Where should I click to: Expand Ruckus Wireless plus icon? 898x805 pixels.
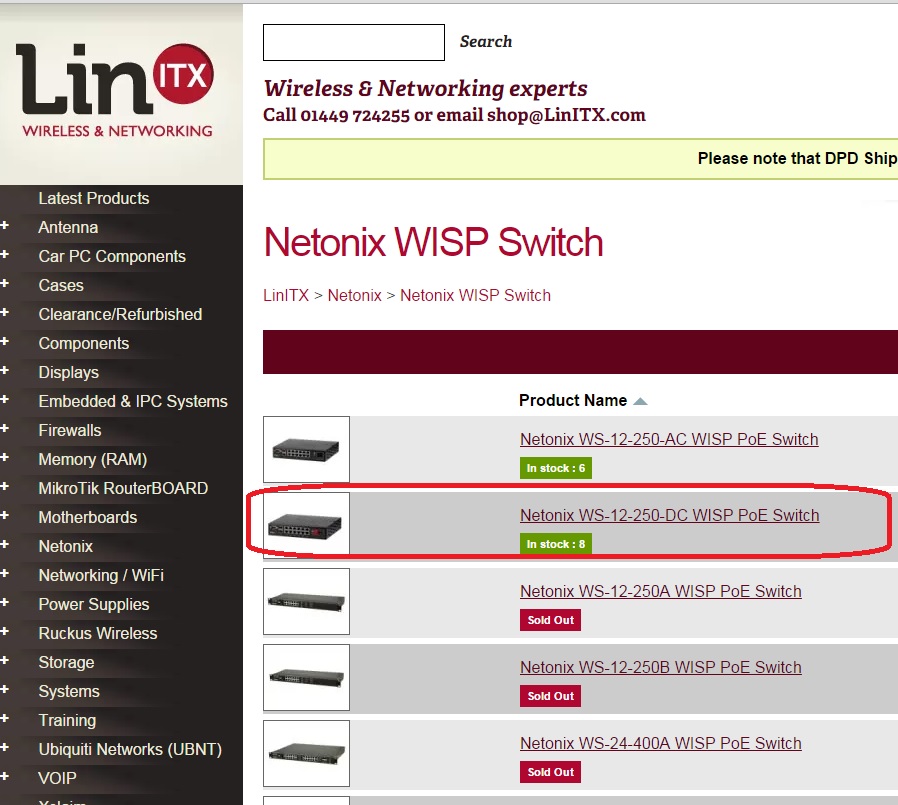(x=5, y=632)
